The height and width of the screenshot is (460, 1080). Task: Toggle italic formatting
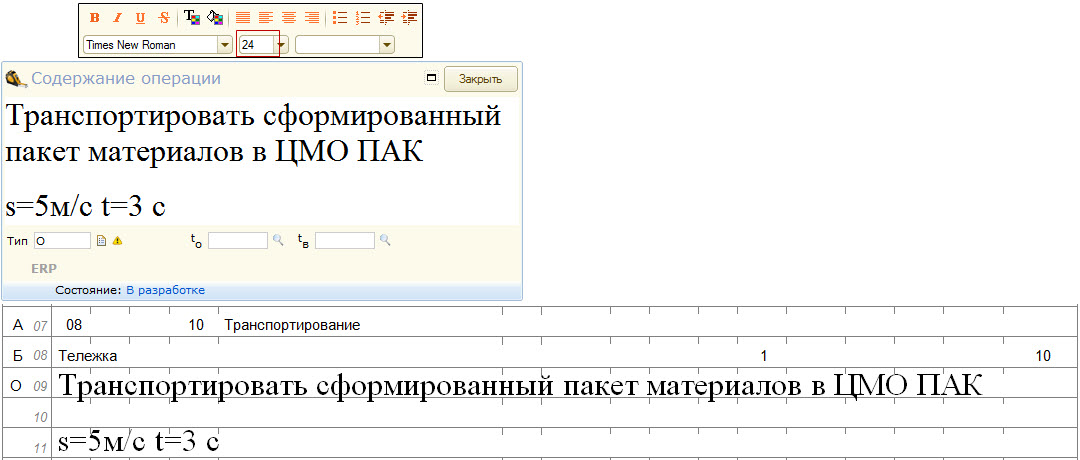click(117, 18)
